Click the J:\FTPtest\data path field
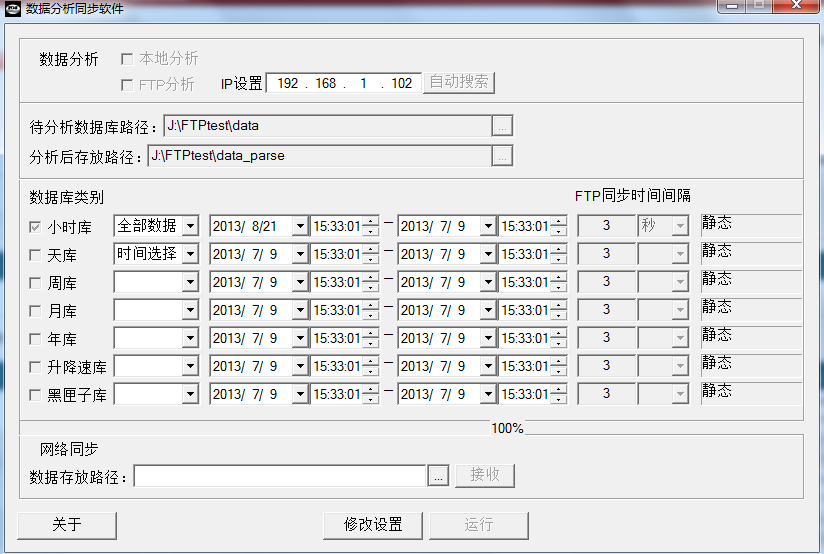This screenshot has height=554, width=824. tap(328, 126)
